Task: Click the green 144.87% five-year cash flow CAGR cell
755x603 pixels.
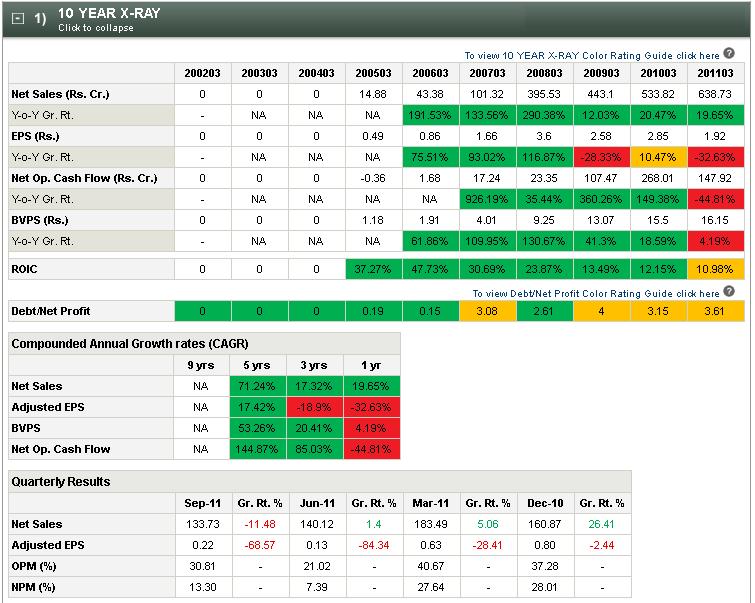Action: 260,449
